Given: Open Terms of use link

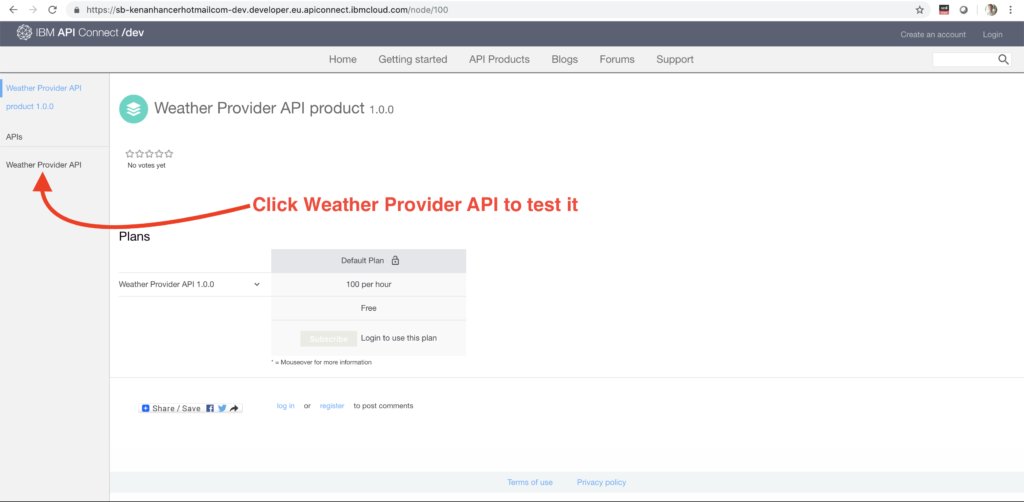Looking at the screenshot, I should (x=530, y=482).
